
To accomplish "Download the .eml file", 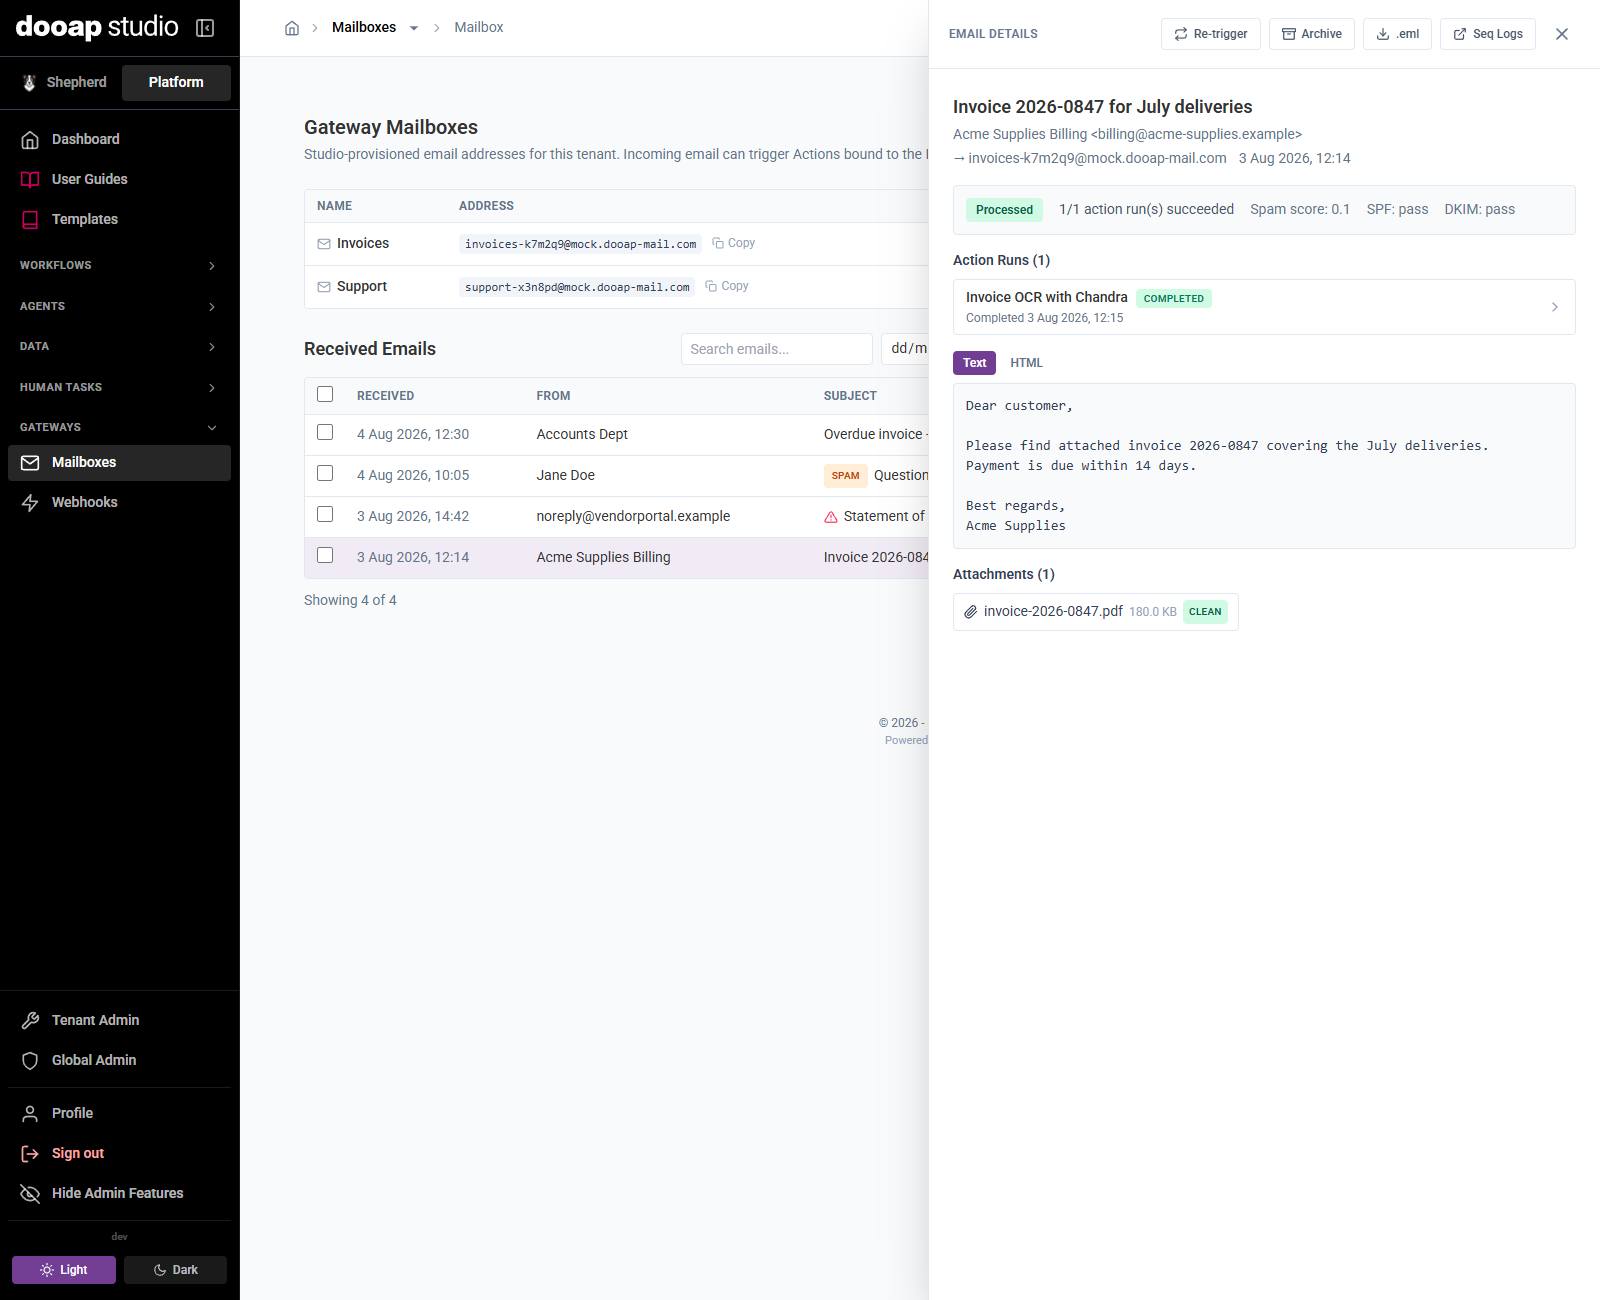I will click(1398, 34).
